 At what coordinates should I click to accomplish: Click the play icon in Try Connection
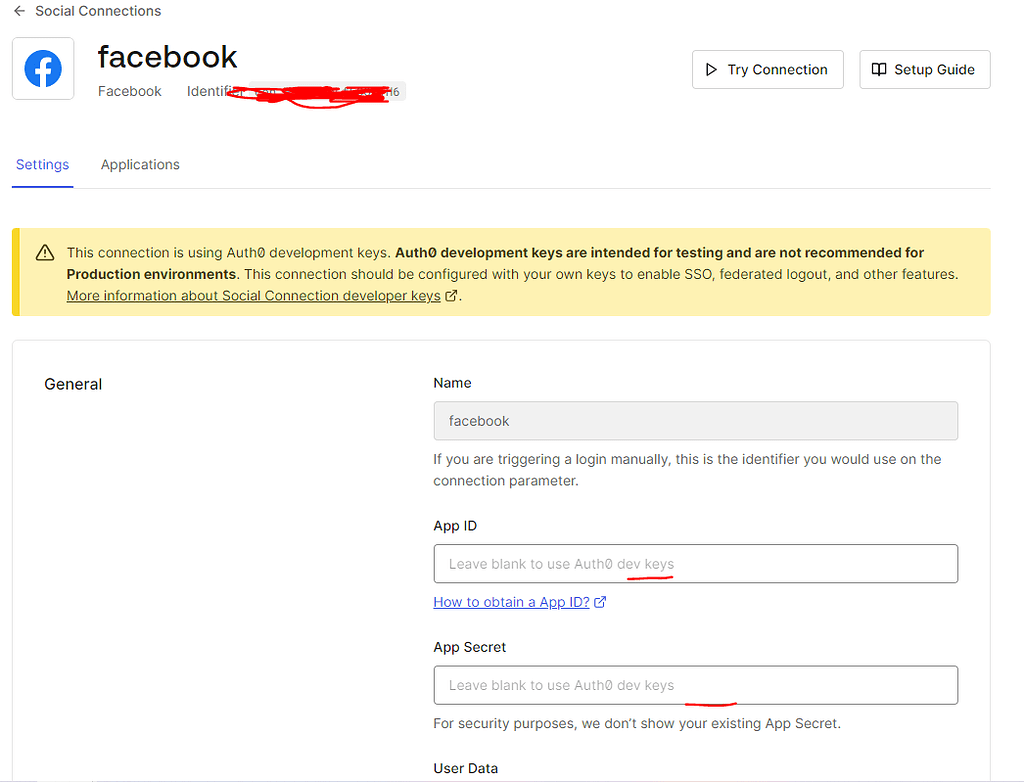[711, 70]
